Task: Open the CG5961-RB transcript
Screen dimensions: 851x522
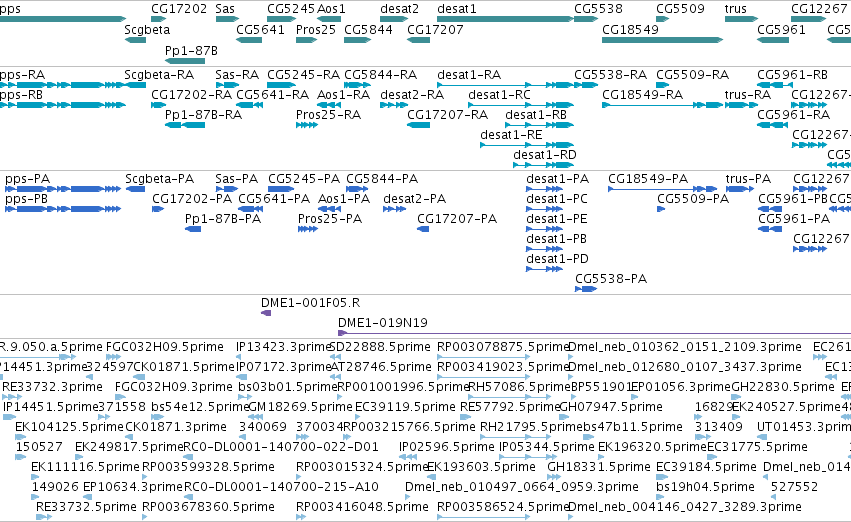Action: point(774,85)
